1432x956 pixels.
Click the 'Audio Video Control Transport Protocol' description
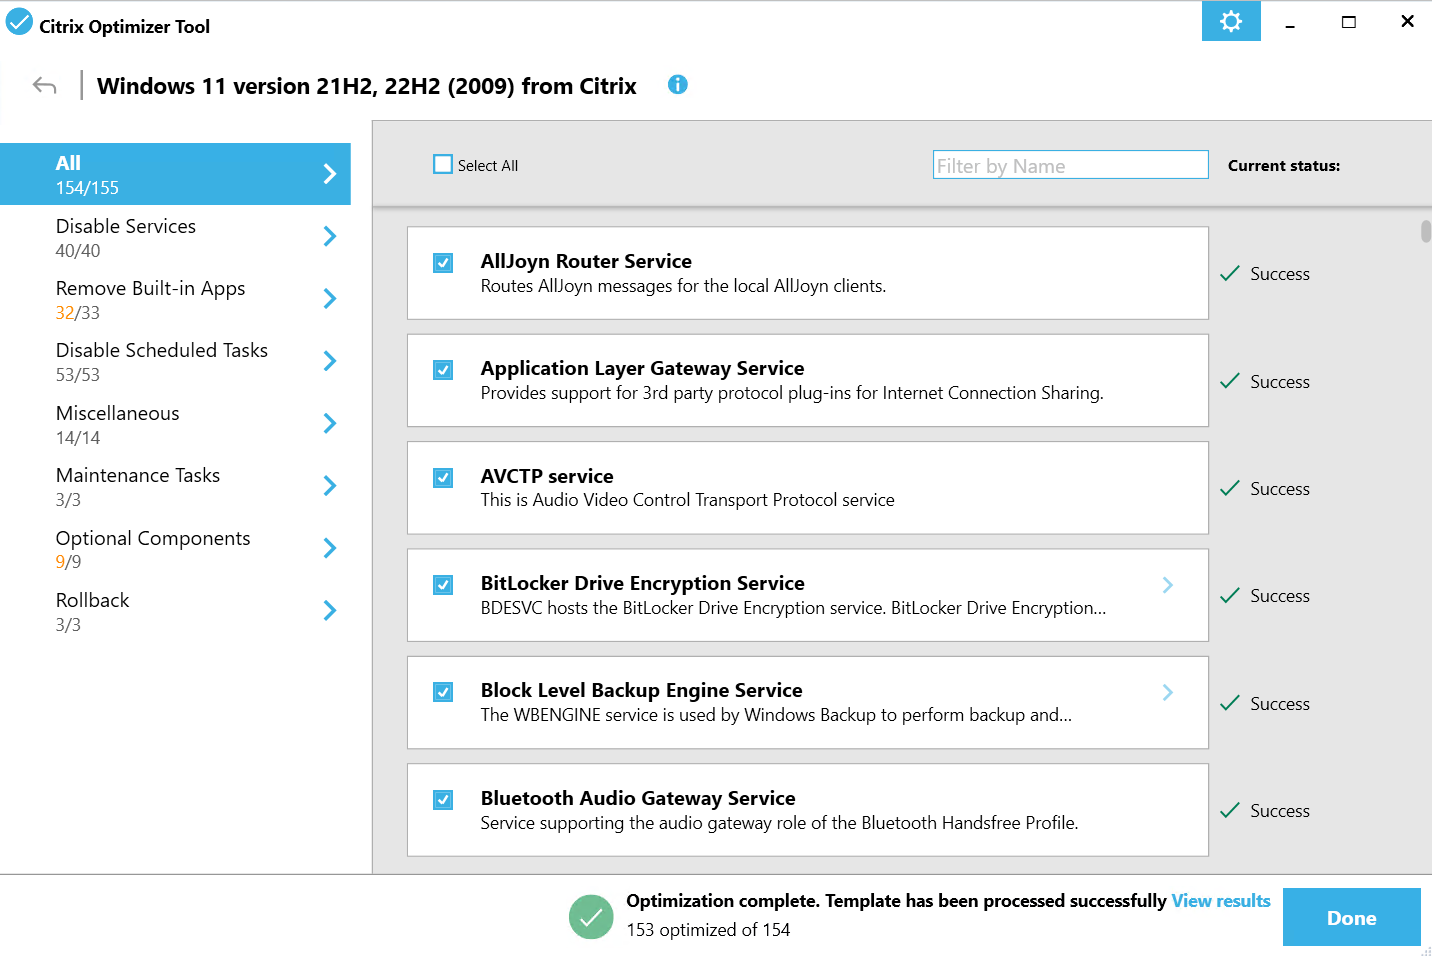[687, 500]
